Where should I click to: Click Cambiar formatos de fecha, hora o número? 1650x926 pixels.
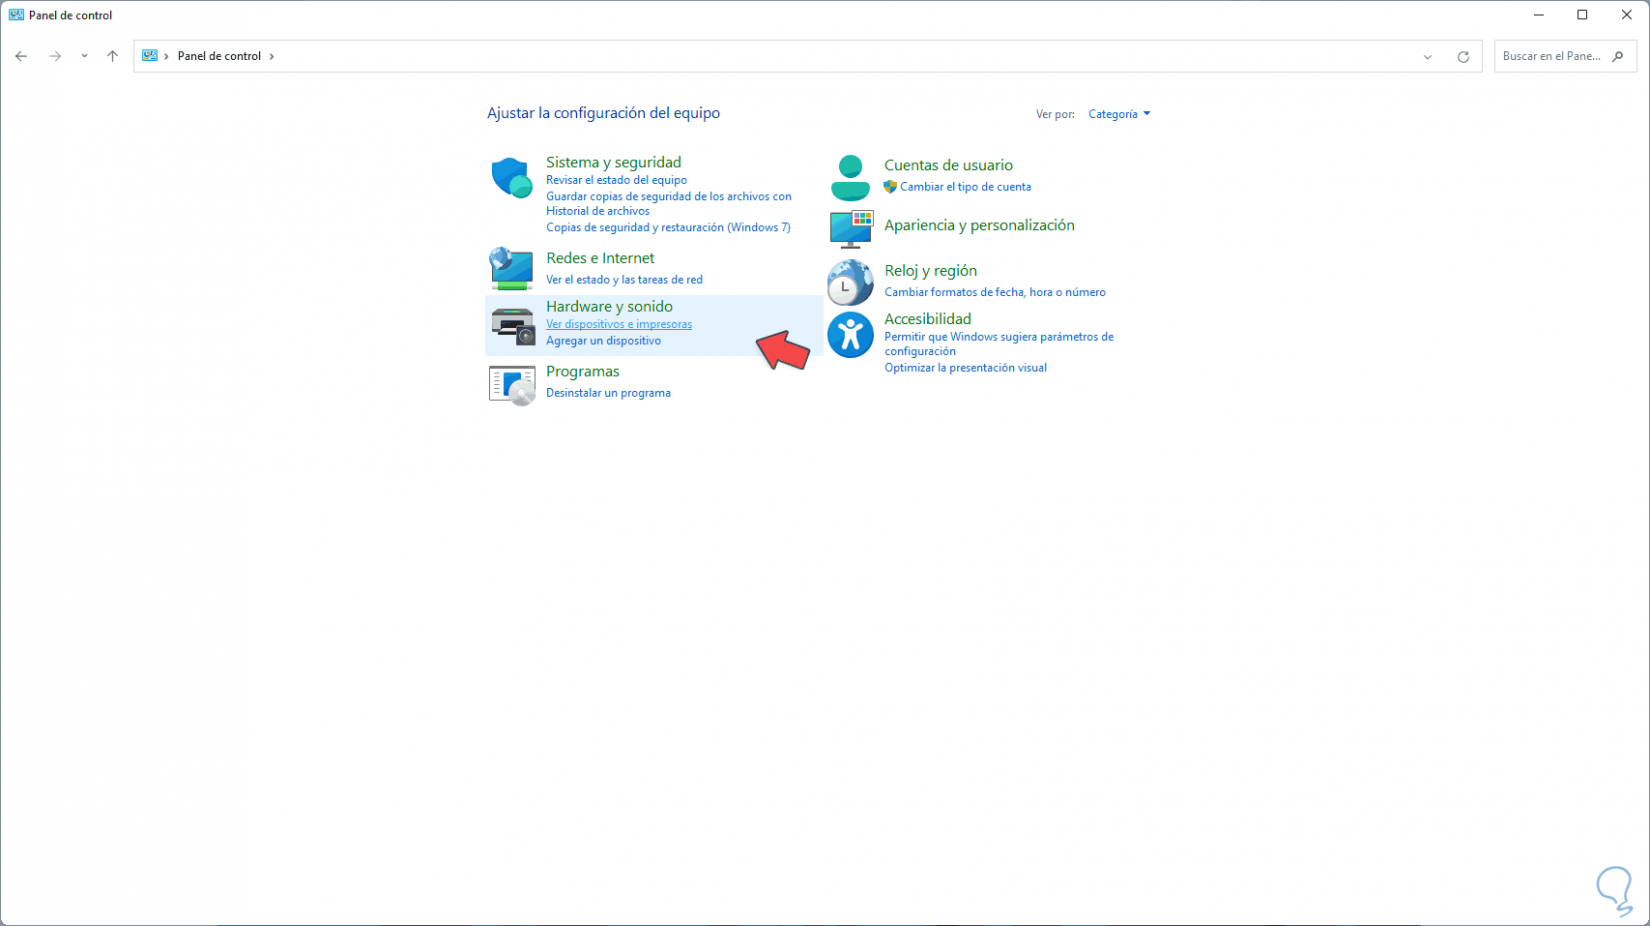995,292
